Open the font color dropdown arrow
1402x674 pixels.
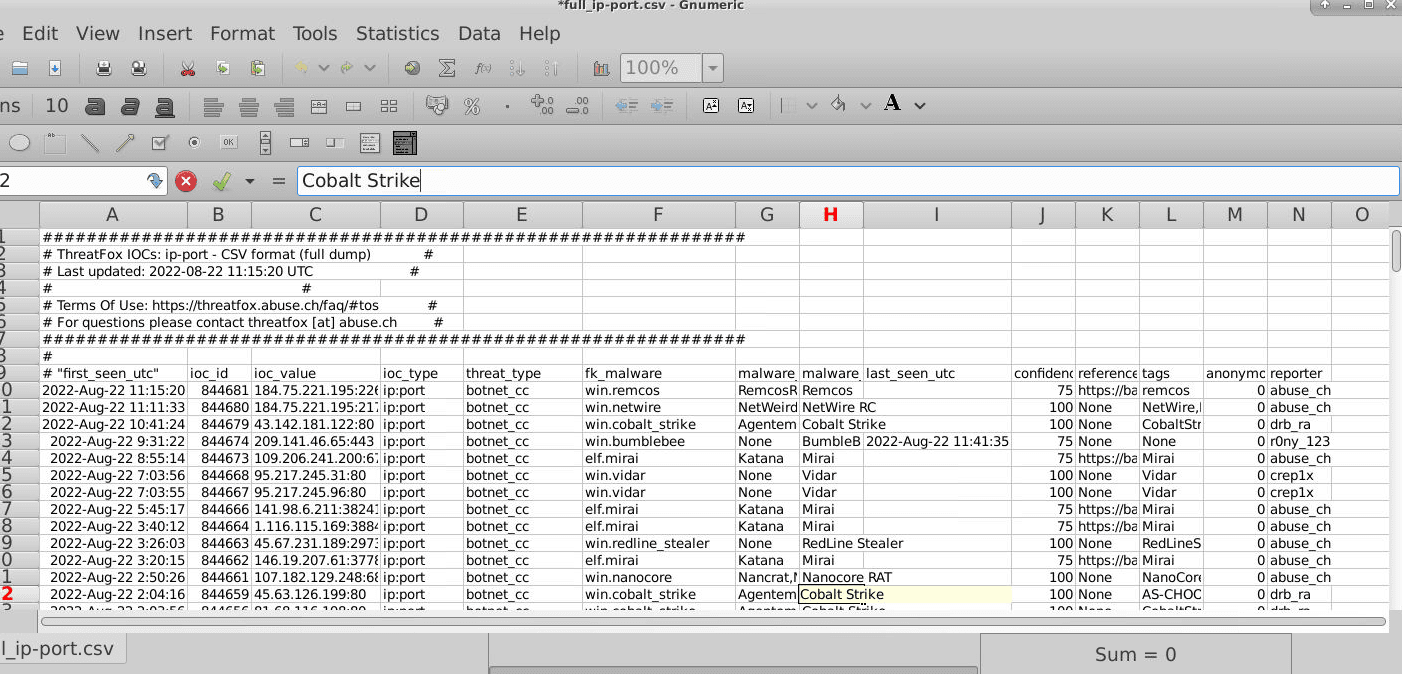[x=920, y=105]
